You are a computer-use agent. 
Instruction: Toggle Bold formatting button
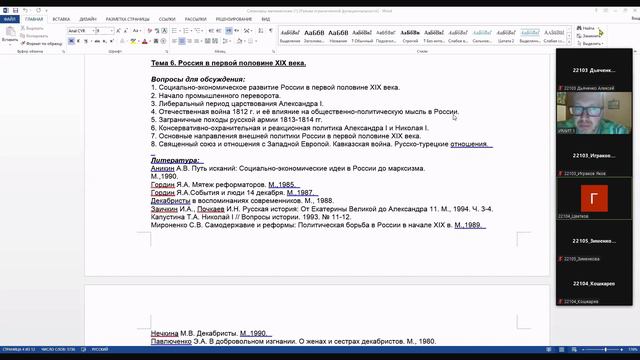pyautogui.click(x=71, y=41)
